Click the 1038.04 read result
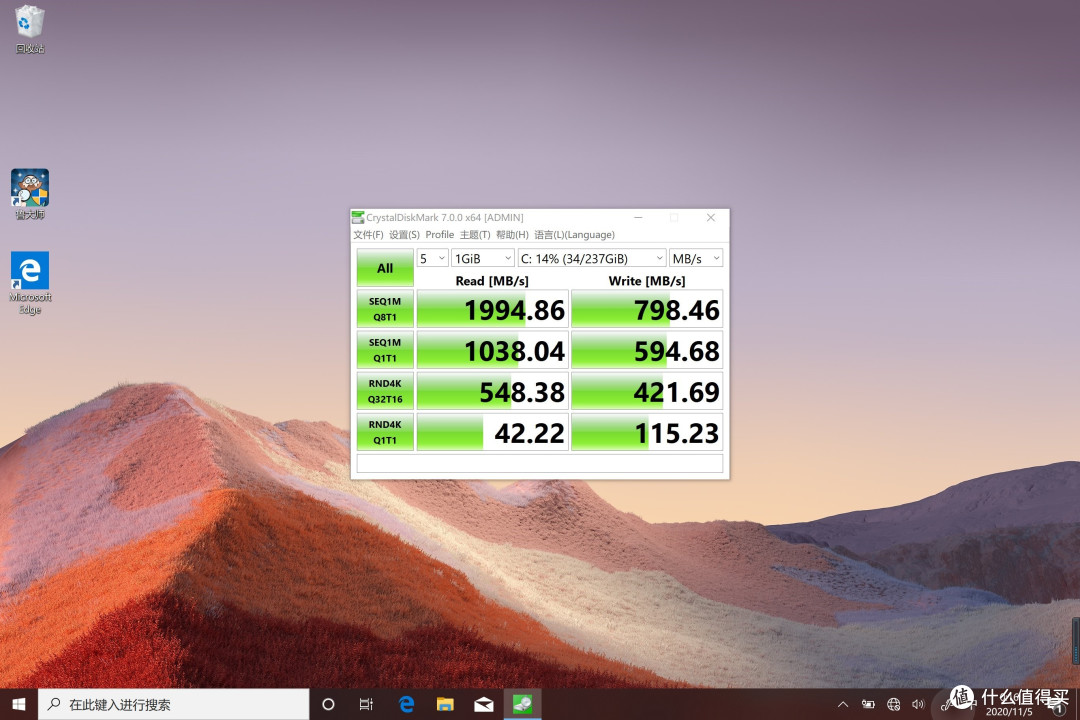 click(x=492, y=350)
